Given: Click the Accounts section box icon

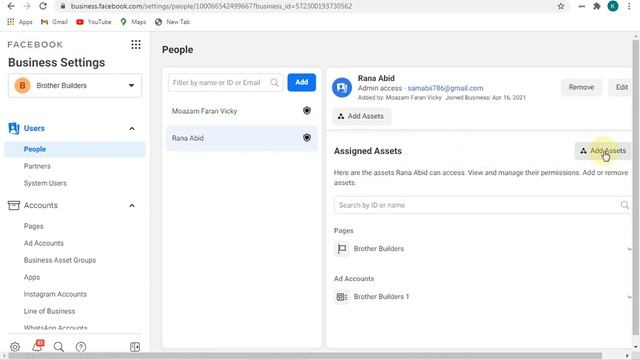Looking at the screenshot, I should 13,205.
